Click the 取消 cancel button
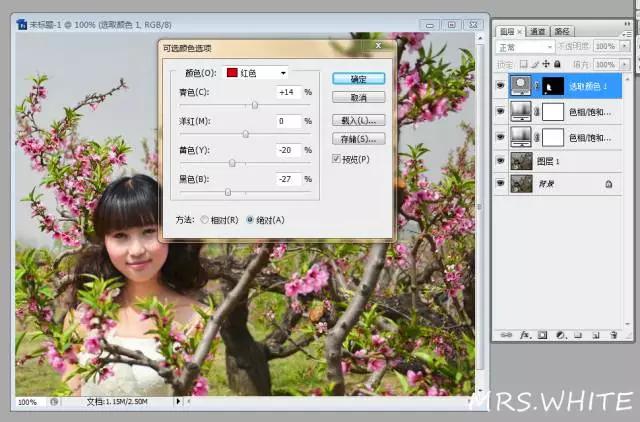Screen dimensions: 640x422 click(358, 98)
